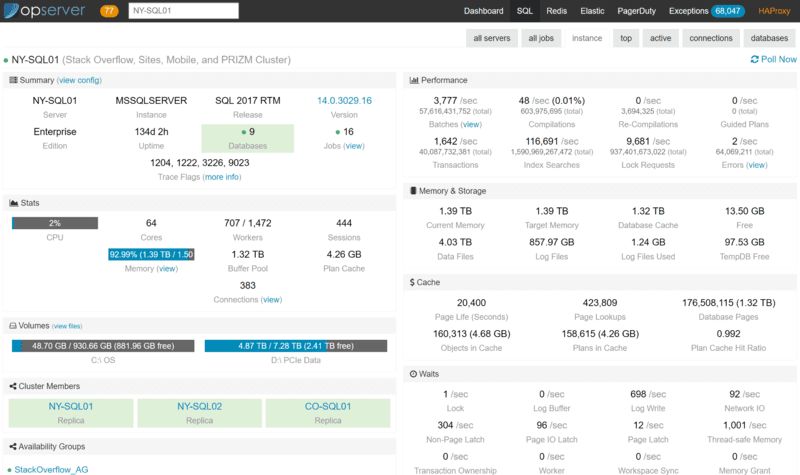
Task: Open the Trace Flags more info link
Action: [x=222, y=177]
